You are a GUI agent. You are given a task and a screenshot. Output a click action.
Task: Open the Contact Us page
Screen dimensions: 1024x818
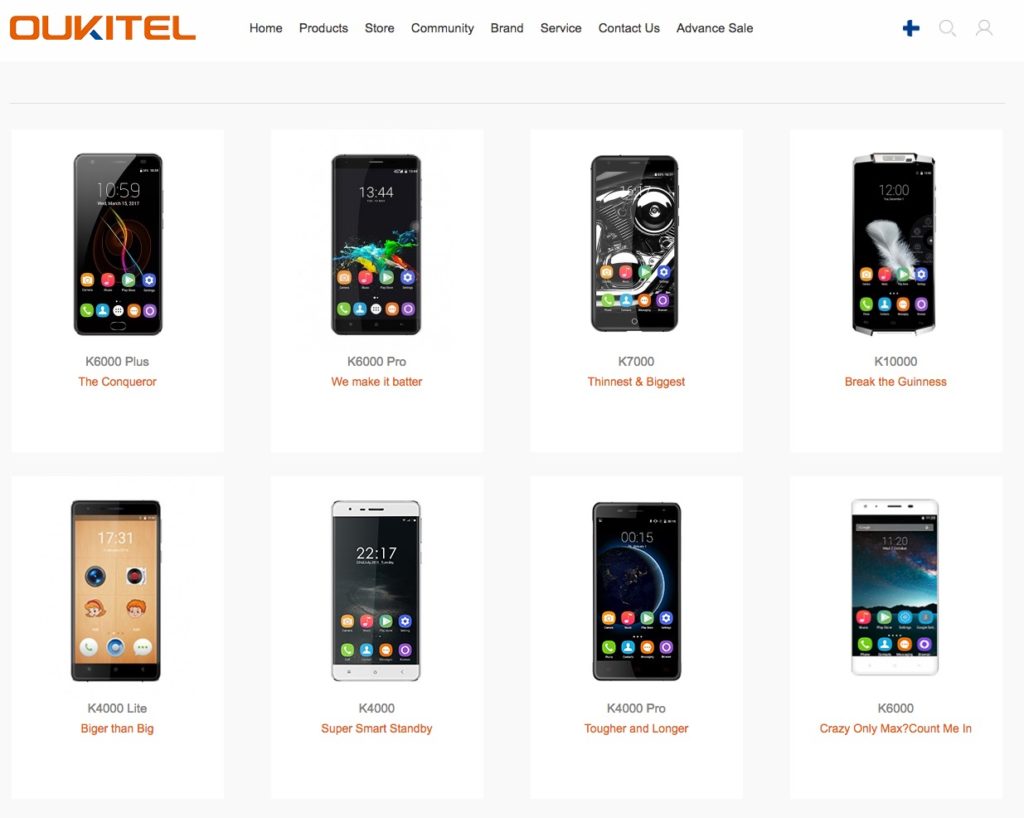tap(629, 28)
